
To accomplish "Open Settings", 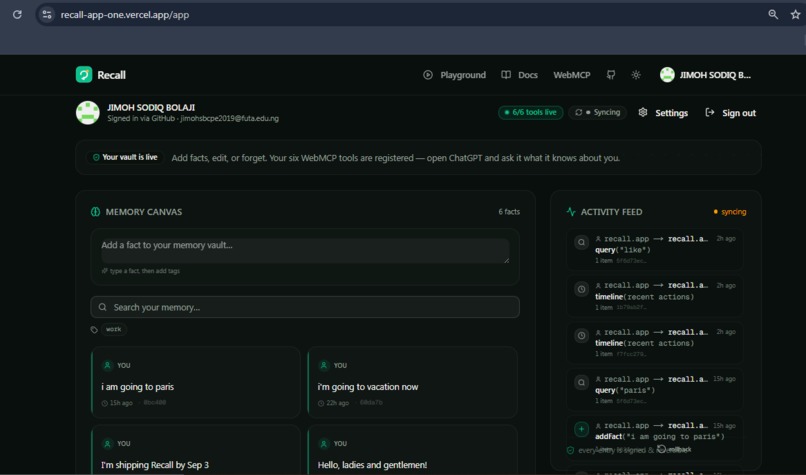I will point(663,113).
